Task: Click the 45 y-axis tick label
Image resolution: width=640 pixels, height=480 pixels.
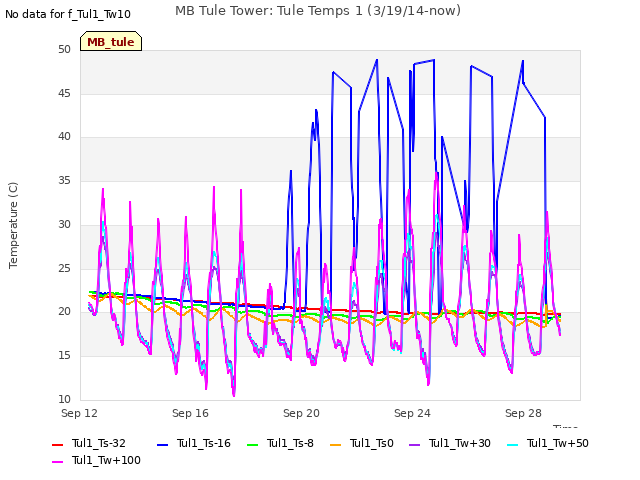Action: (64, 93)
